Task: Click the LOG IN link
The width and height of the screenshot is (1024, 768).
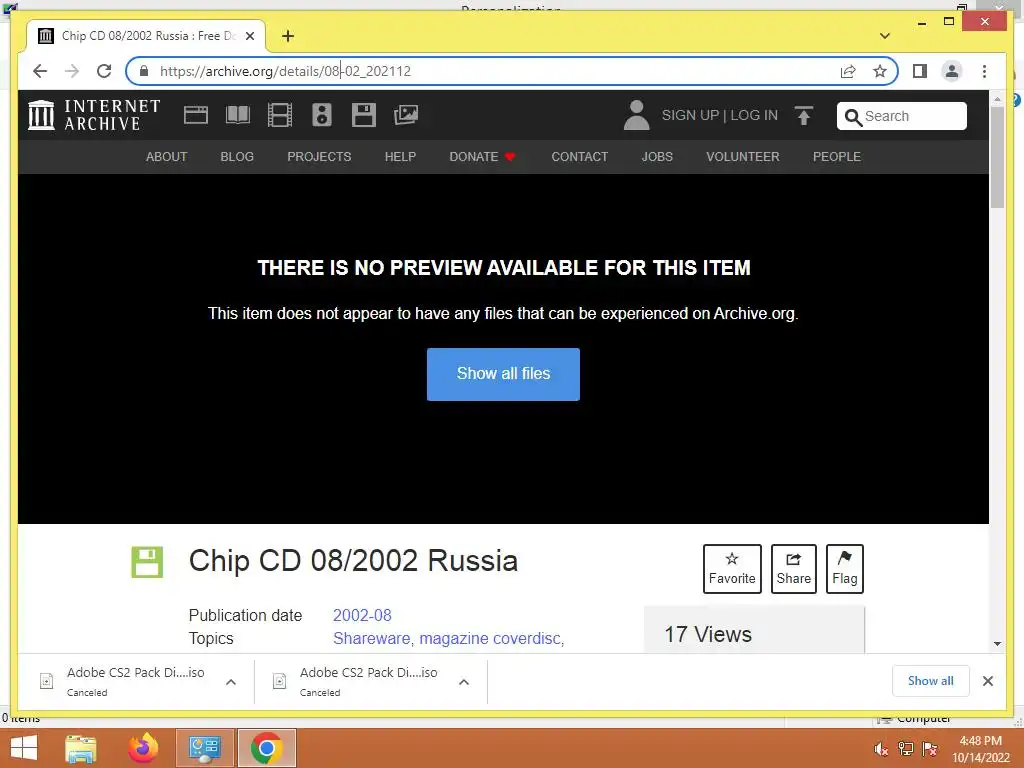Action: pos(754,115)
